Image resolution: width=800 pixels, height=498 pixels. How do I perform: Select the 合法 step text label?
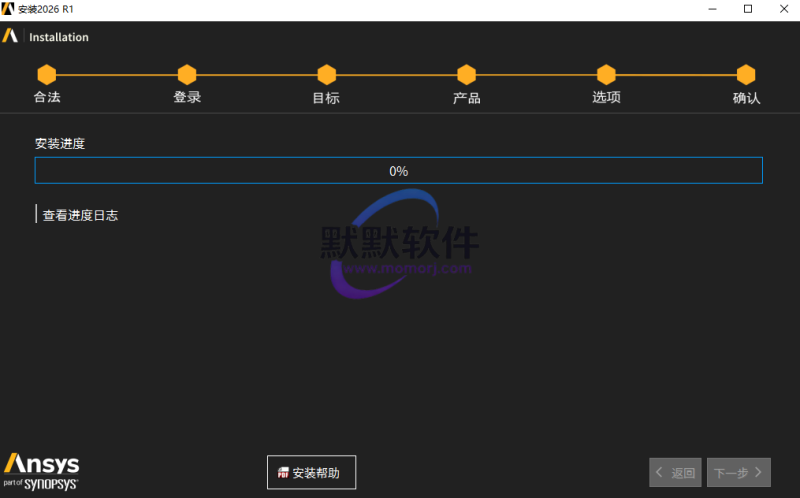[x=47, y=98]
